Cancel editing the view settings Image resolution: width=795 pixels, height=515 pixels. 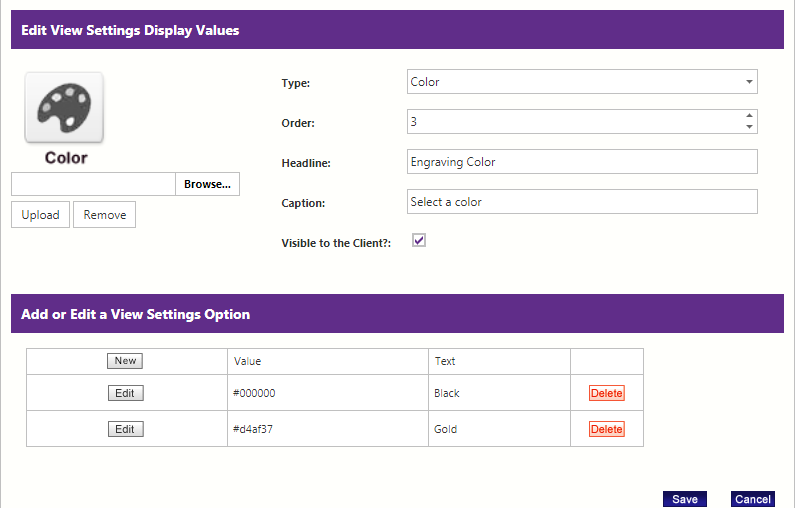[x=752, y=499]
